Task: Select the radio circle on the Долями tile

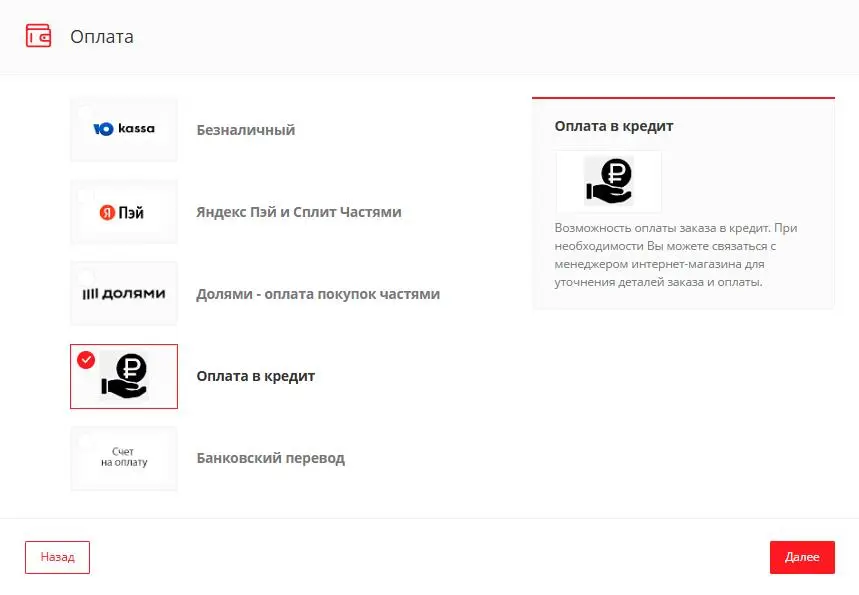Action: [x=86, y=277]
